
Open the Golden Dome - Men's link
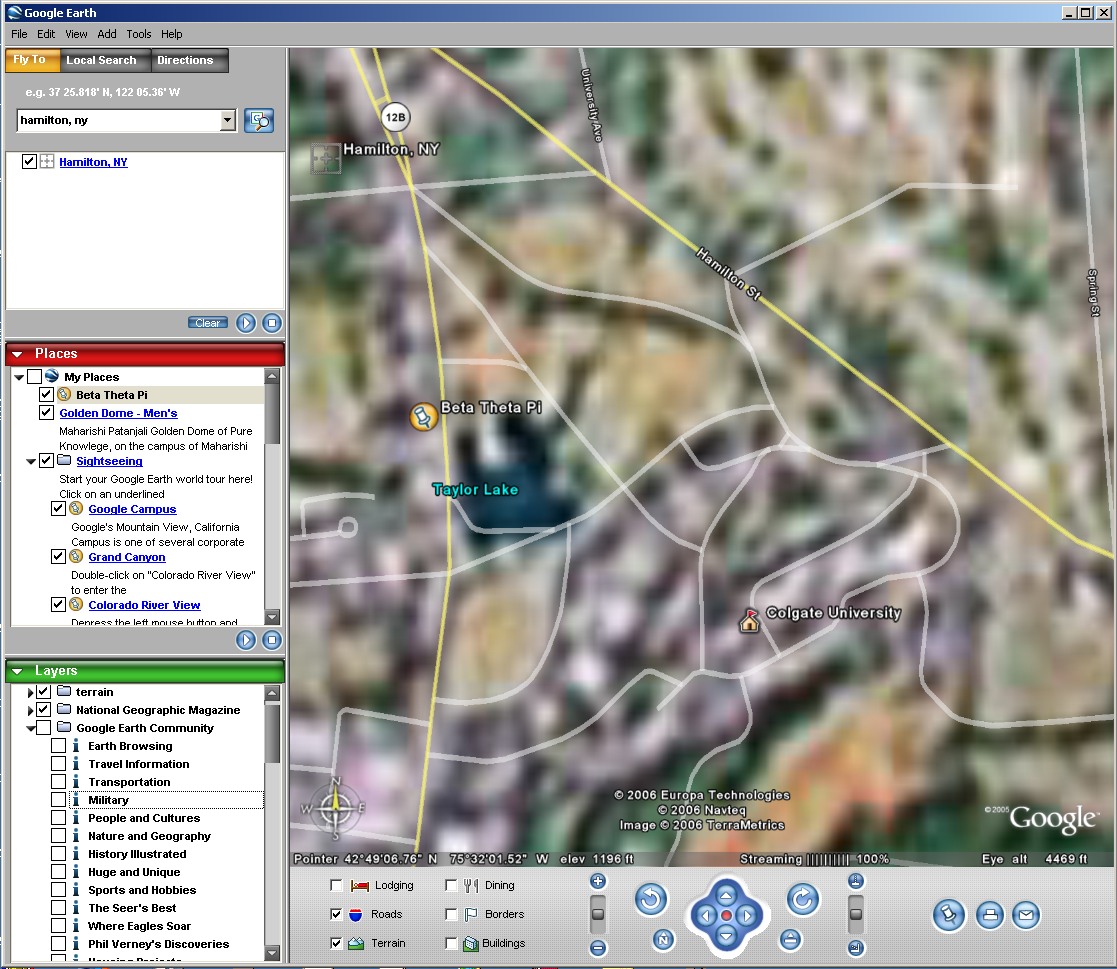coord(118,413)
